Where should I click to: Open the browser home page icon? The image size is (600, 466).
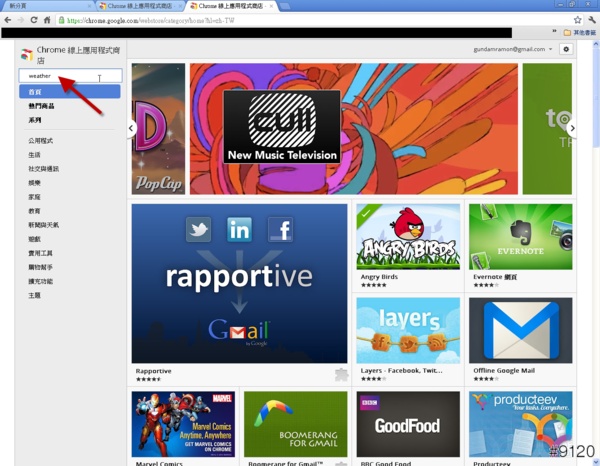click(x=46, y=19)
